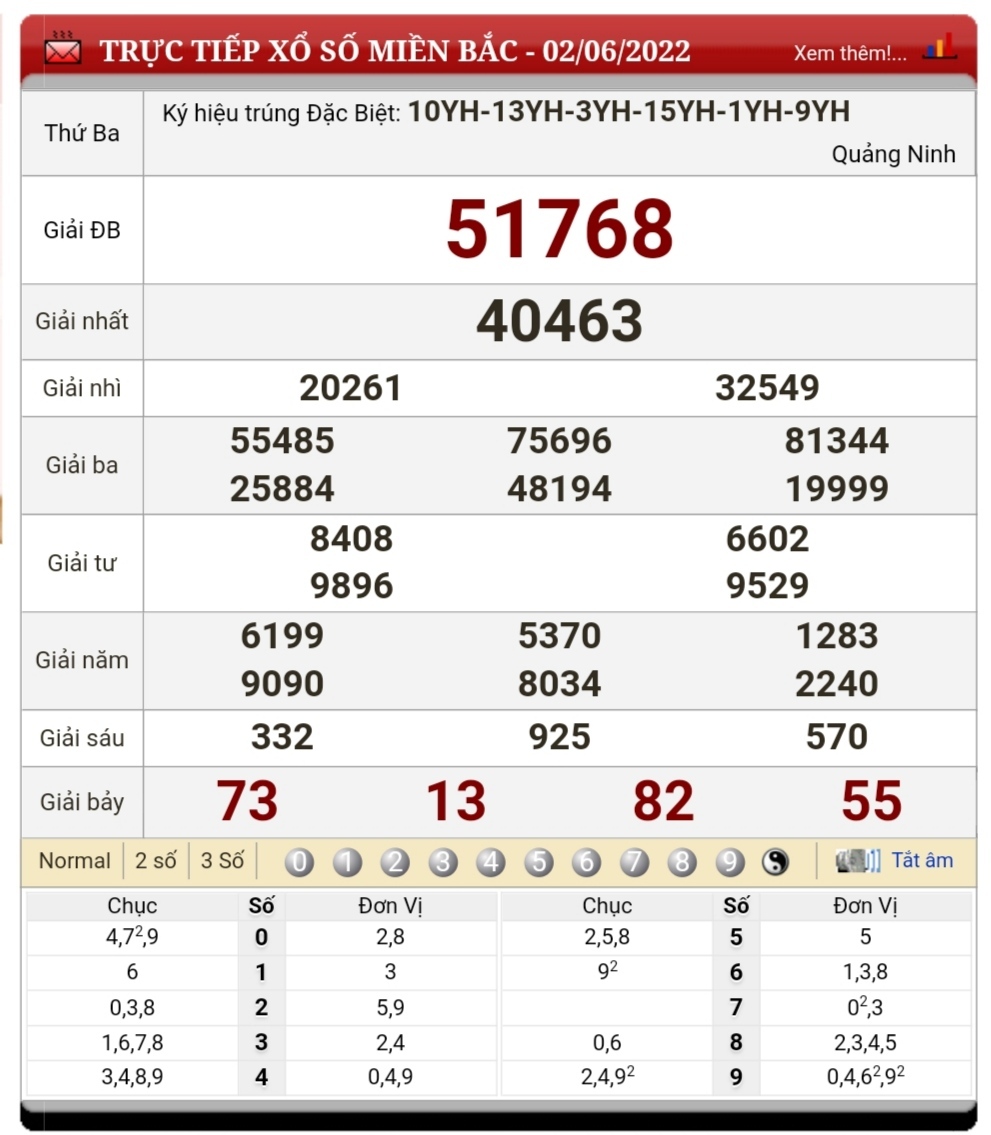Select fourth prize number 9529
Viewport: 991px width, 1135px height.
(x=767, y=586)
